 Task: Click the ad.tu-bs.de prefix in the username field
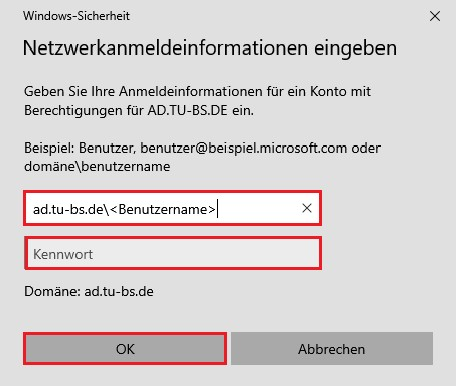[68, 209]
